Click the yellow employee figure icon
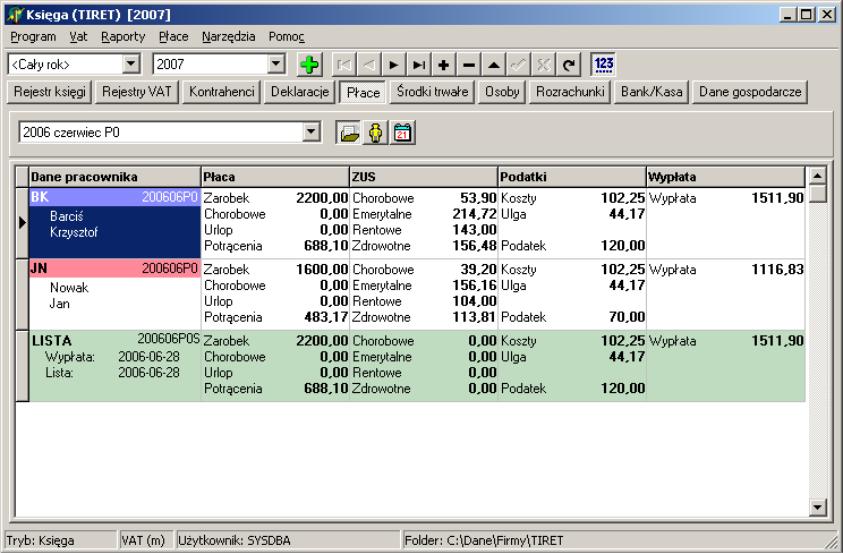Screen dimensions: 843x553 pos(375,133)
